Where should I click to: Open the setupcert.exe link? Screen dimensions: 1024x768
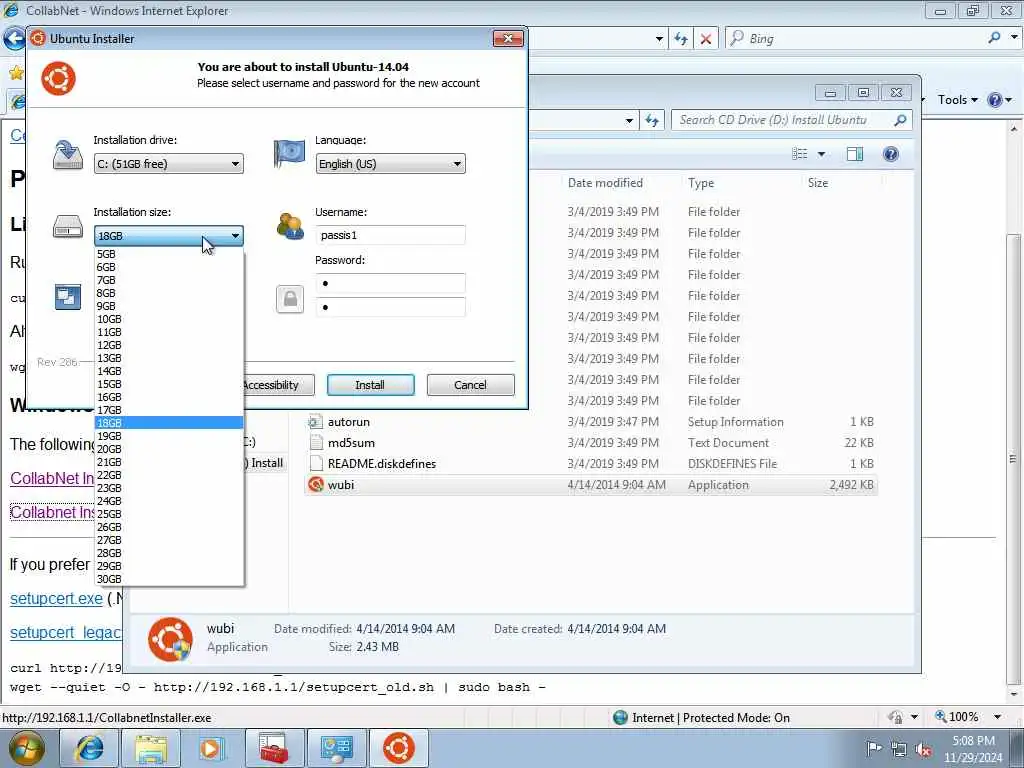pyautogui.click(x=56, y=598)
